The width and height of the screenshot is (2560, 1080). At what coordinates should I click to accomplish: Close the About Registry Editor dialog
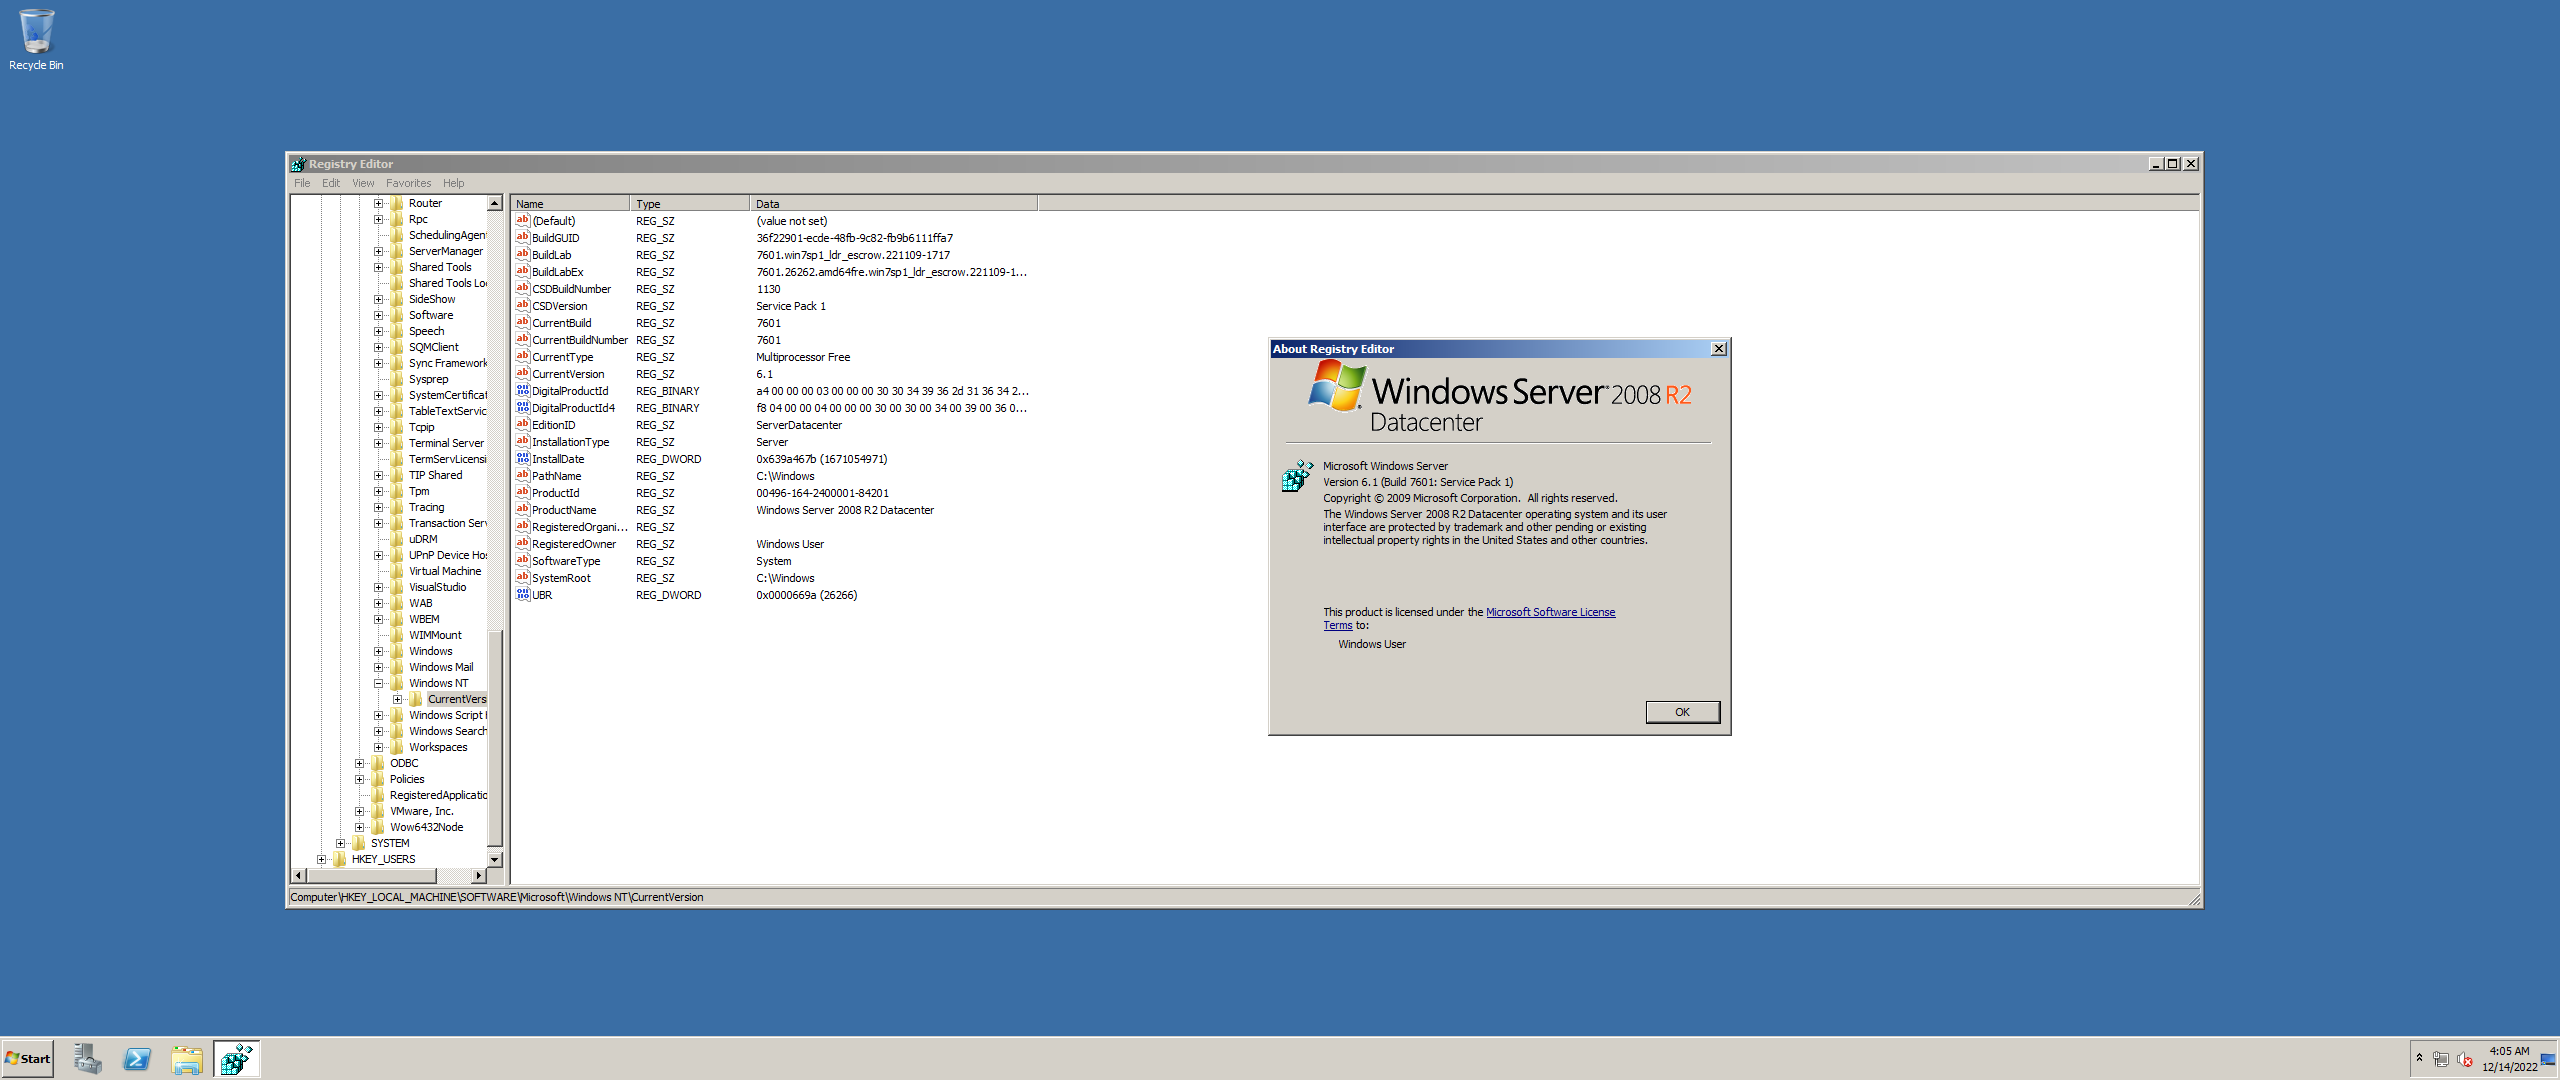point(1718,349)
